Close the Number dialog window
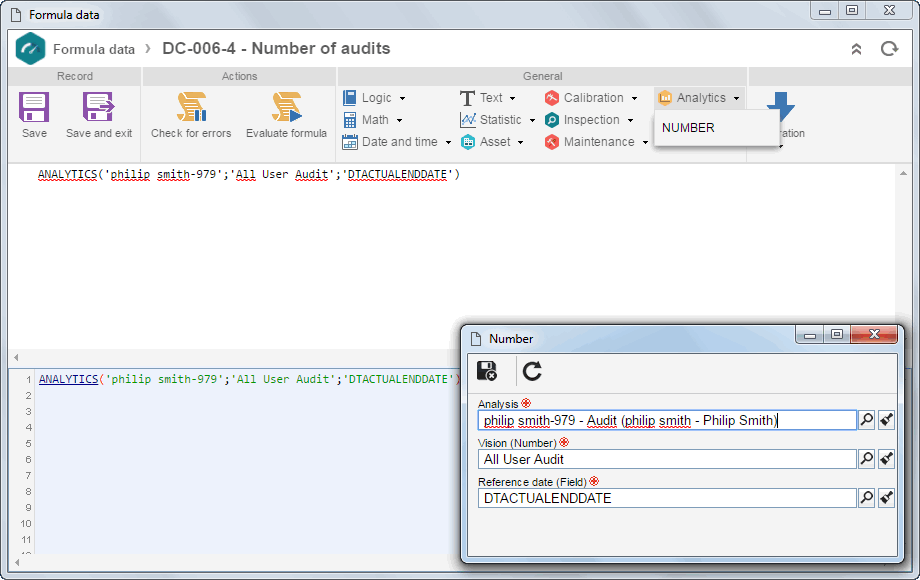This screenshot has height=580, width=920. point(874,334)
